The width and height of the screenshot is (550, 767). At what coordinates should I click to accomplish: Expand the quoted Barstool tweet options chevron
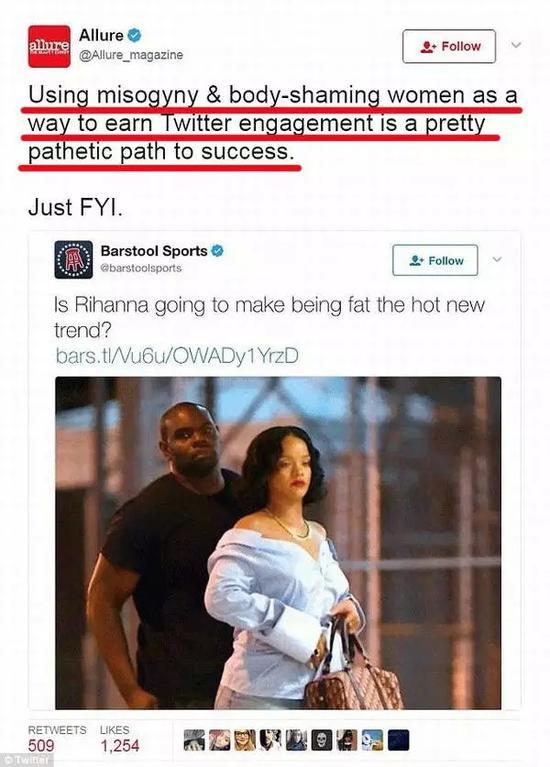[x=497, y=259]
